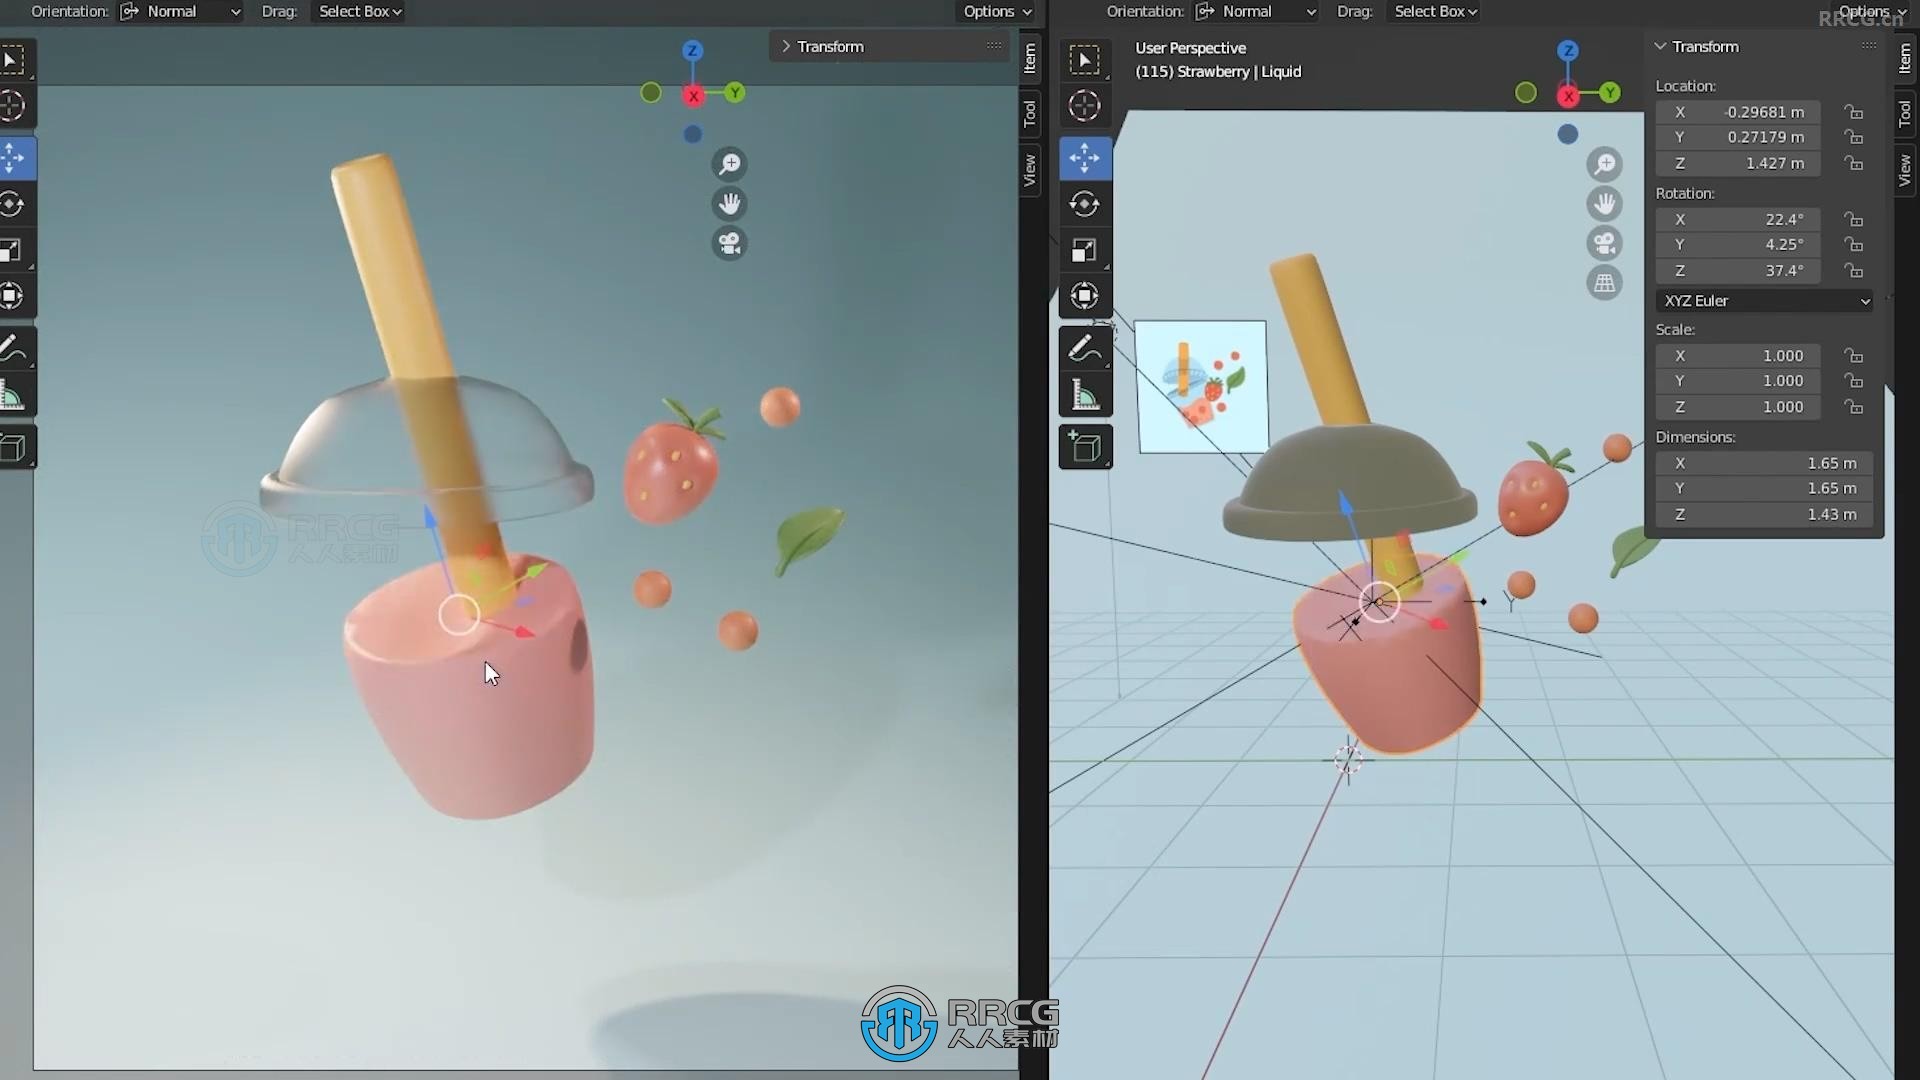
Task: Select the Add Cube tool in right viewport
Action: click(x=1085, y=447)
